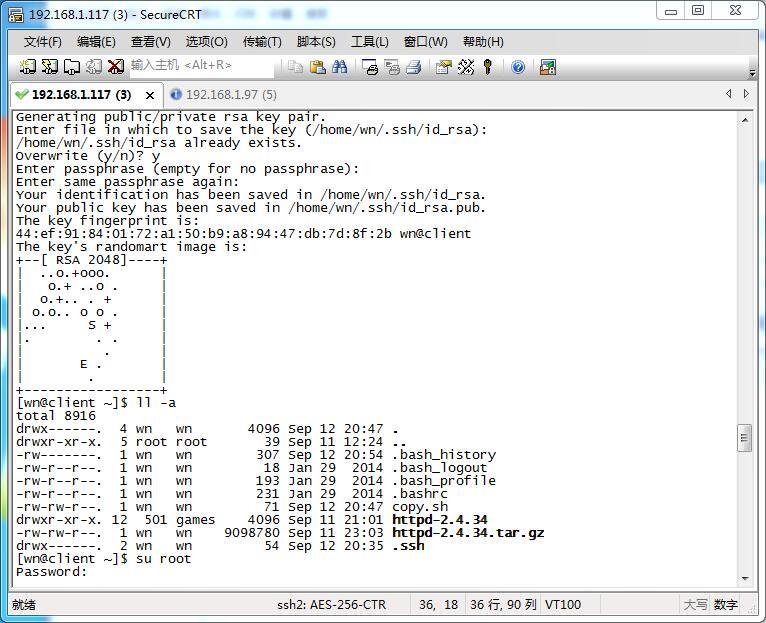Select the 192.168.1.117 (3) tab

coord(81,95)
